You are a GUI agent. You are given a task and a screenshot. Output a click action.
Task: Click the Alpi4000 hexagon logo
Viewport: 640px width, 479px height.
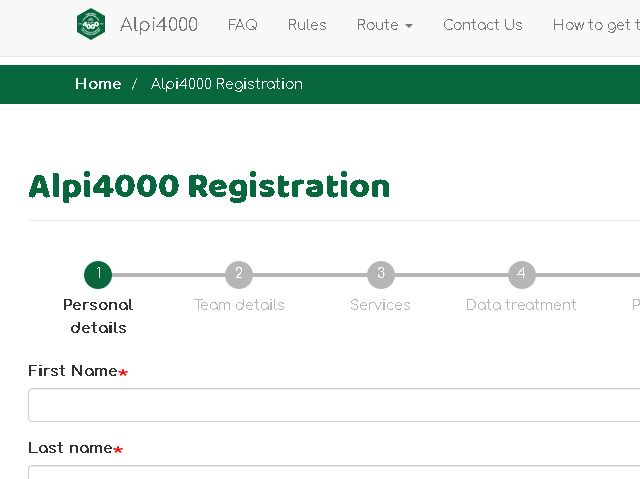click(x=91, y=24)
